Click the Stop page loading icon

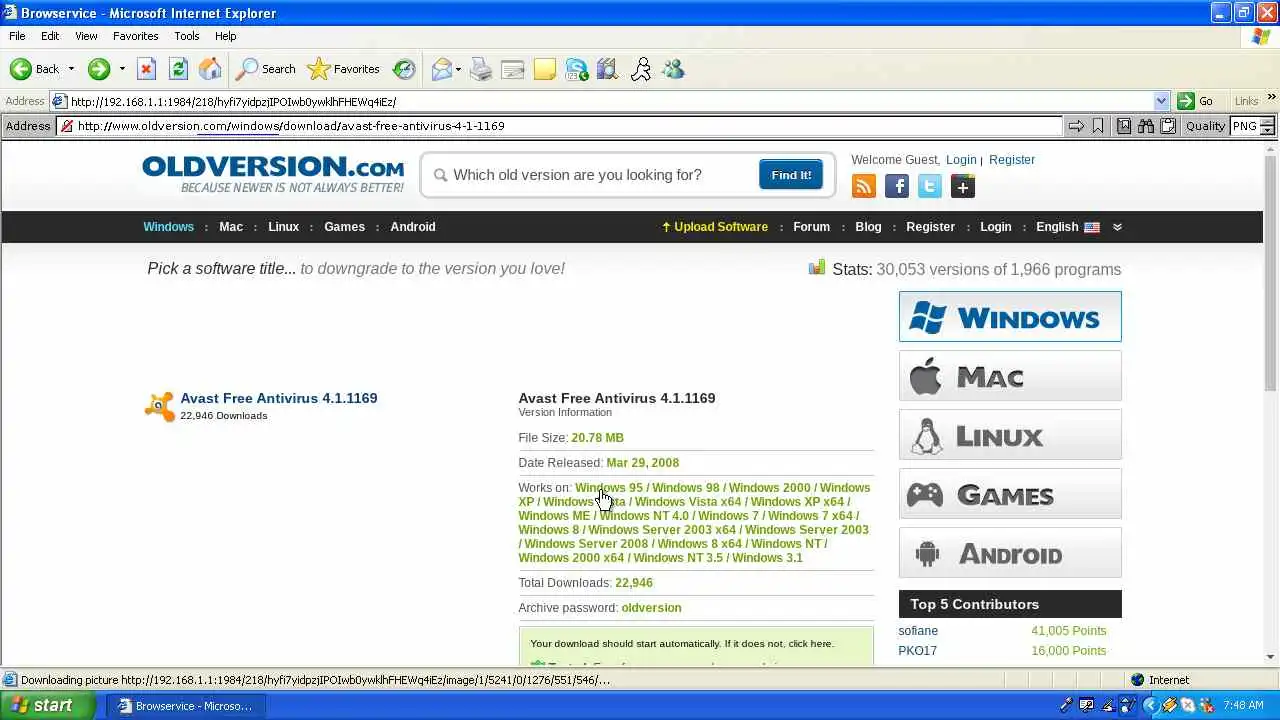pyautogui.click(x=146, y=69)
